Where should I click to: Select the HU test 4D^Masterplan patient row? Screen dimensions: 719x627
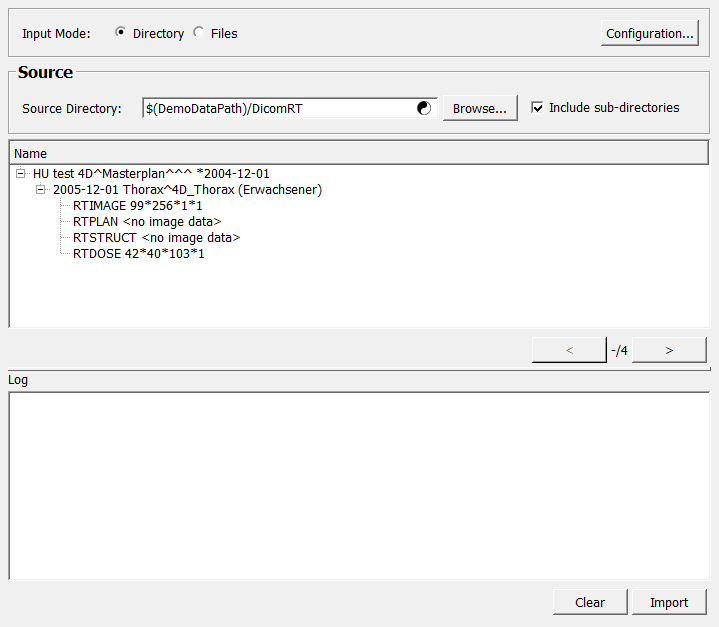tap(150, 173)
